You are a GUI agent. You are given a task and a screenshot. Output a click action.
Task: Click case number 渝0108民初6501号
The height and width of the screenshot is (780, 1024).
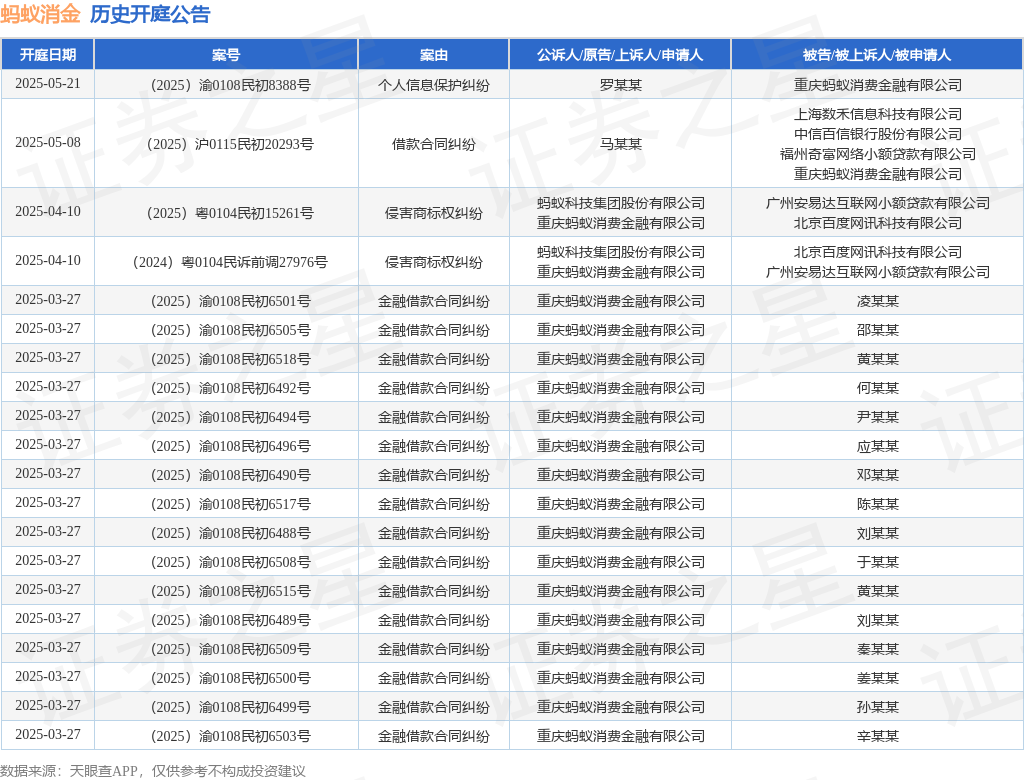pos(231,301)
